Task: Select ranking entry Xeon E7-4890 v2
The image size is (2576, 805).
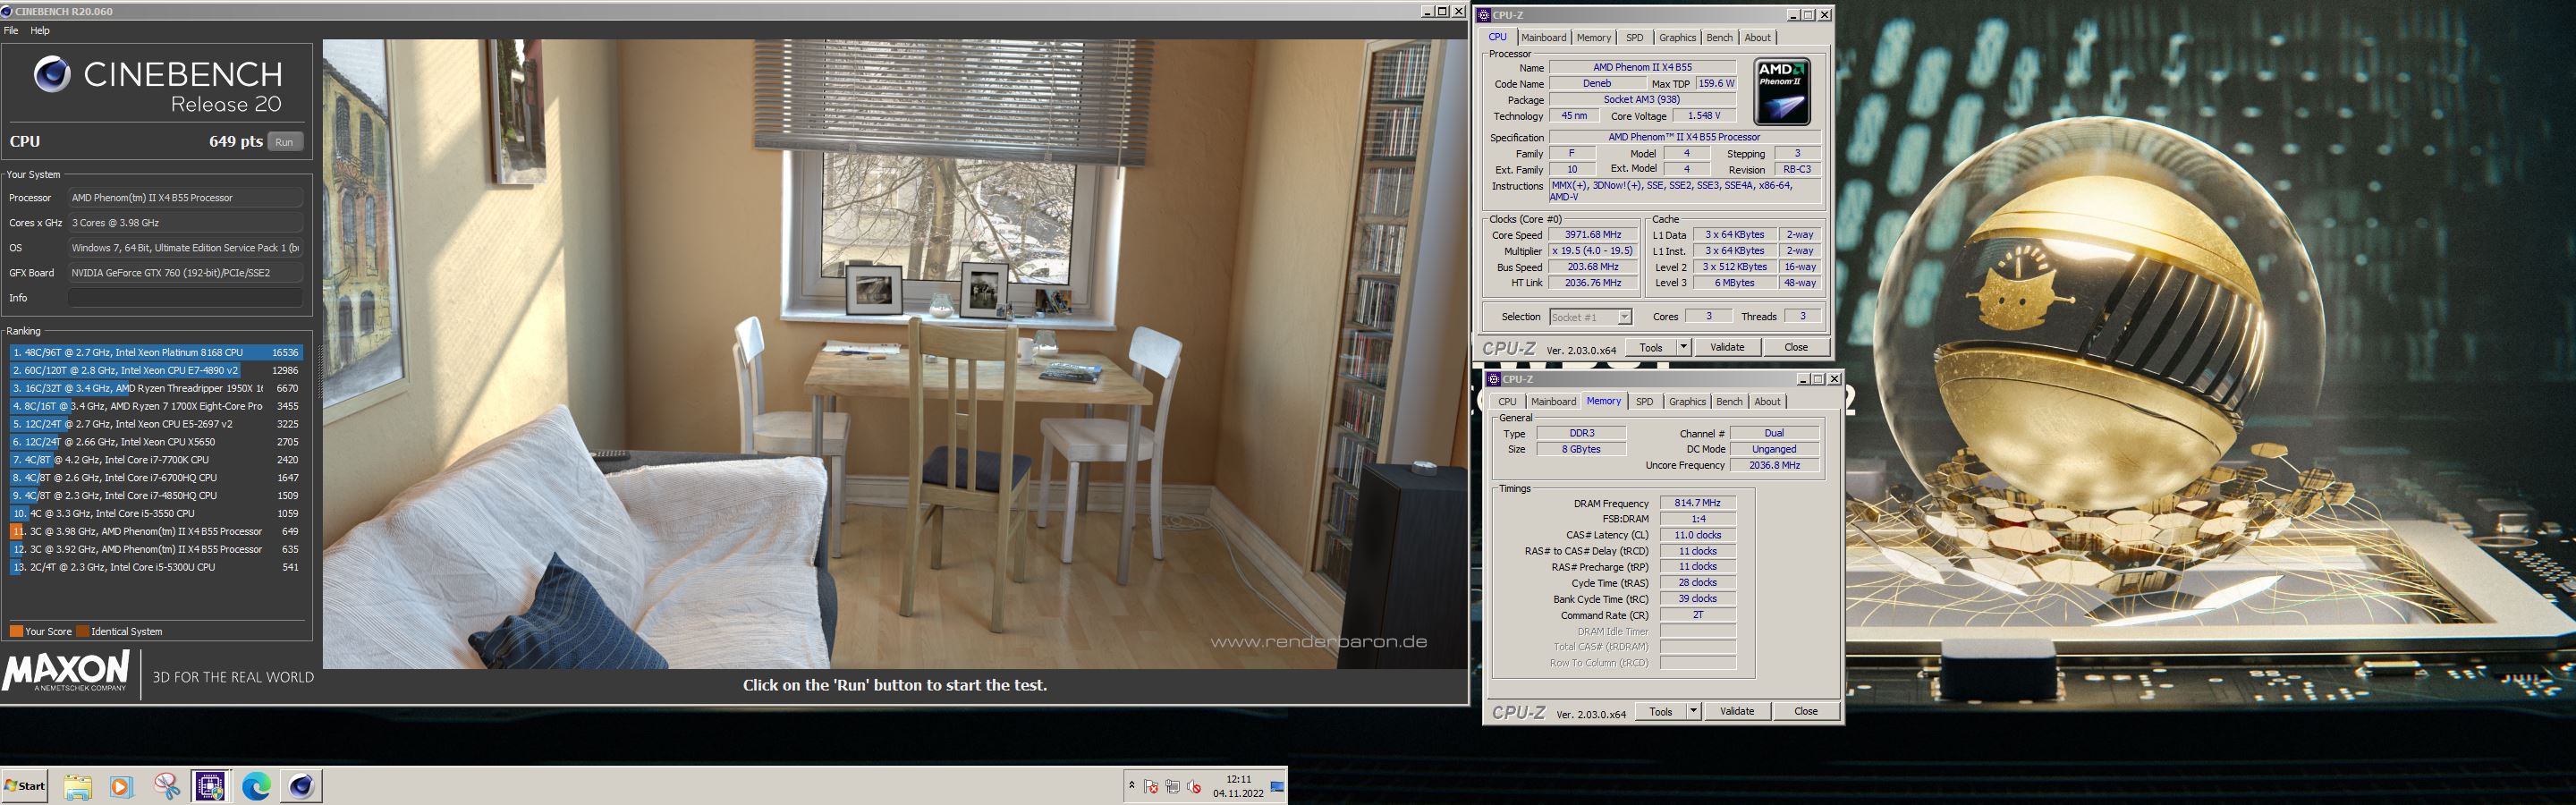Action: (x=156, y=371)
